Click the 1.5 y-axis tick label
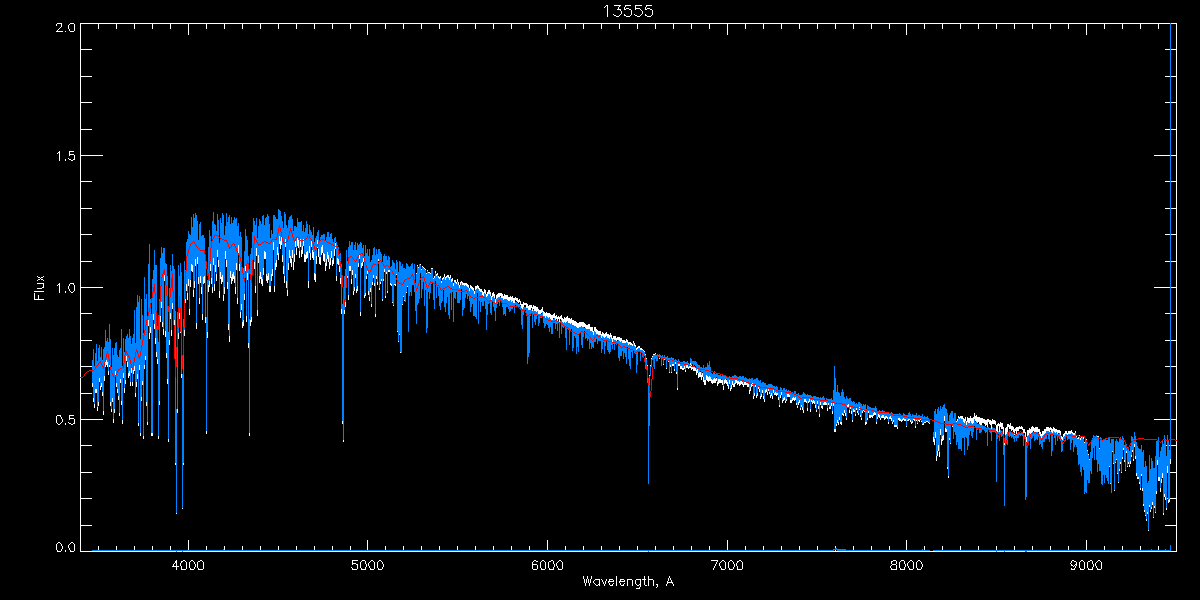Screen dimensions: 1200x600 (66, 157)
